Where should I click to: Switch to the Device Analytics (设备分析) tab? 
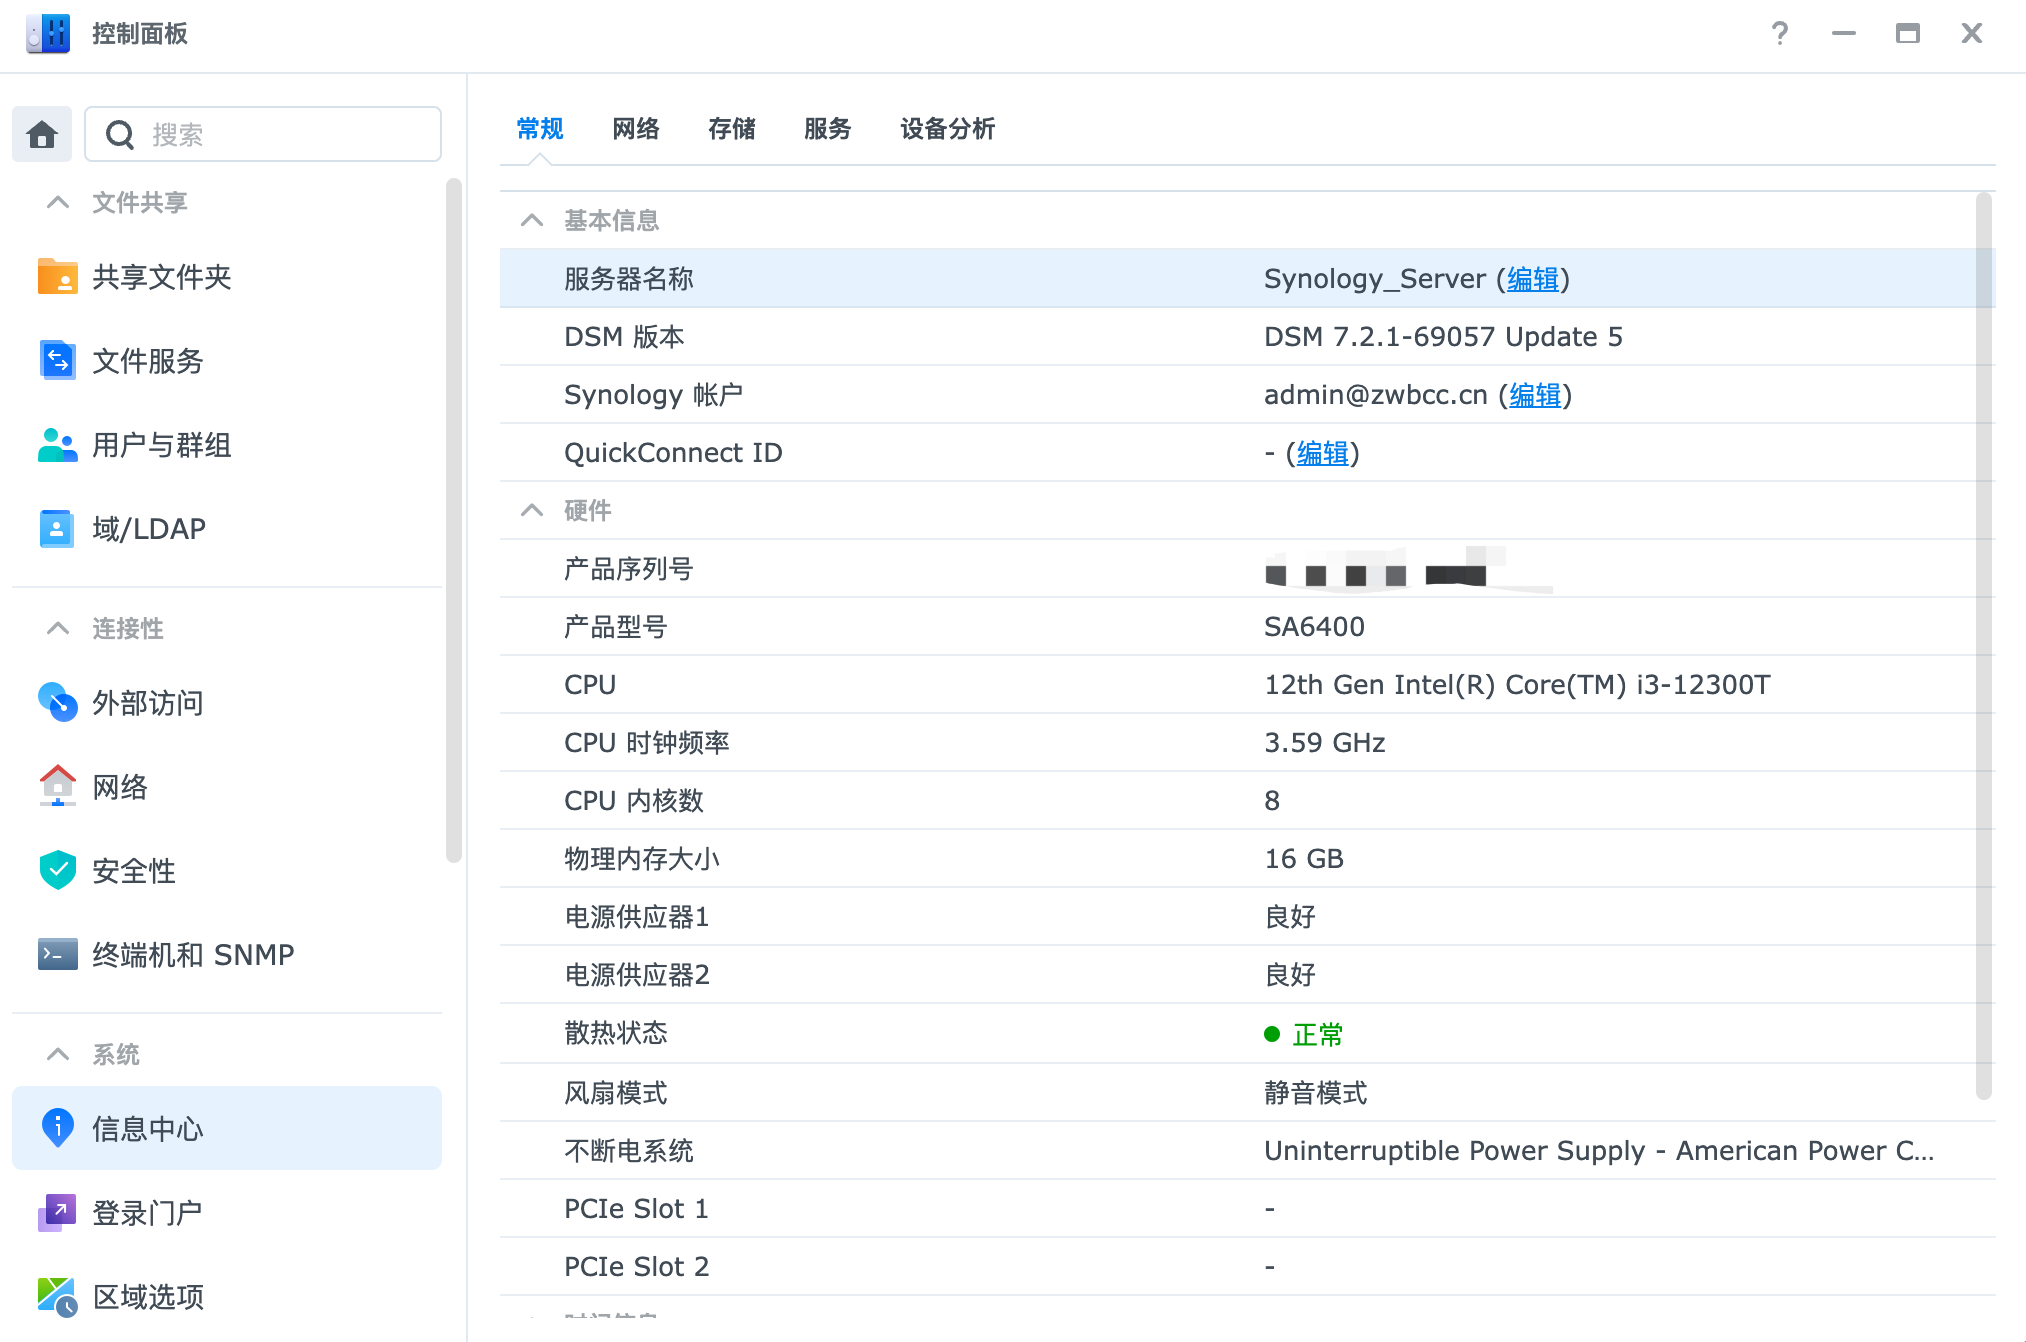point(948,129)
